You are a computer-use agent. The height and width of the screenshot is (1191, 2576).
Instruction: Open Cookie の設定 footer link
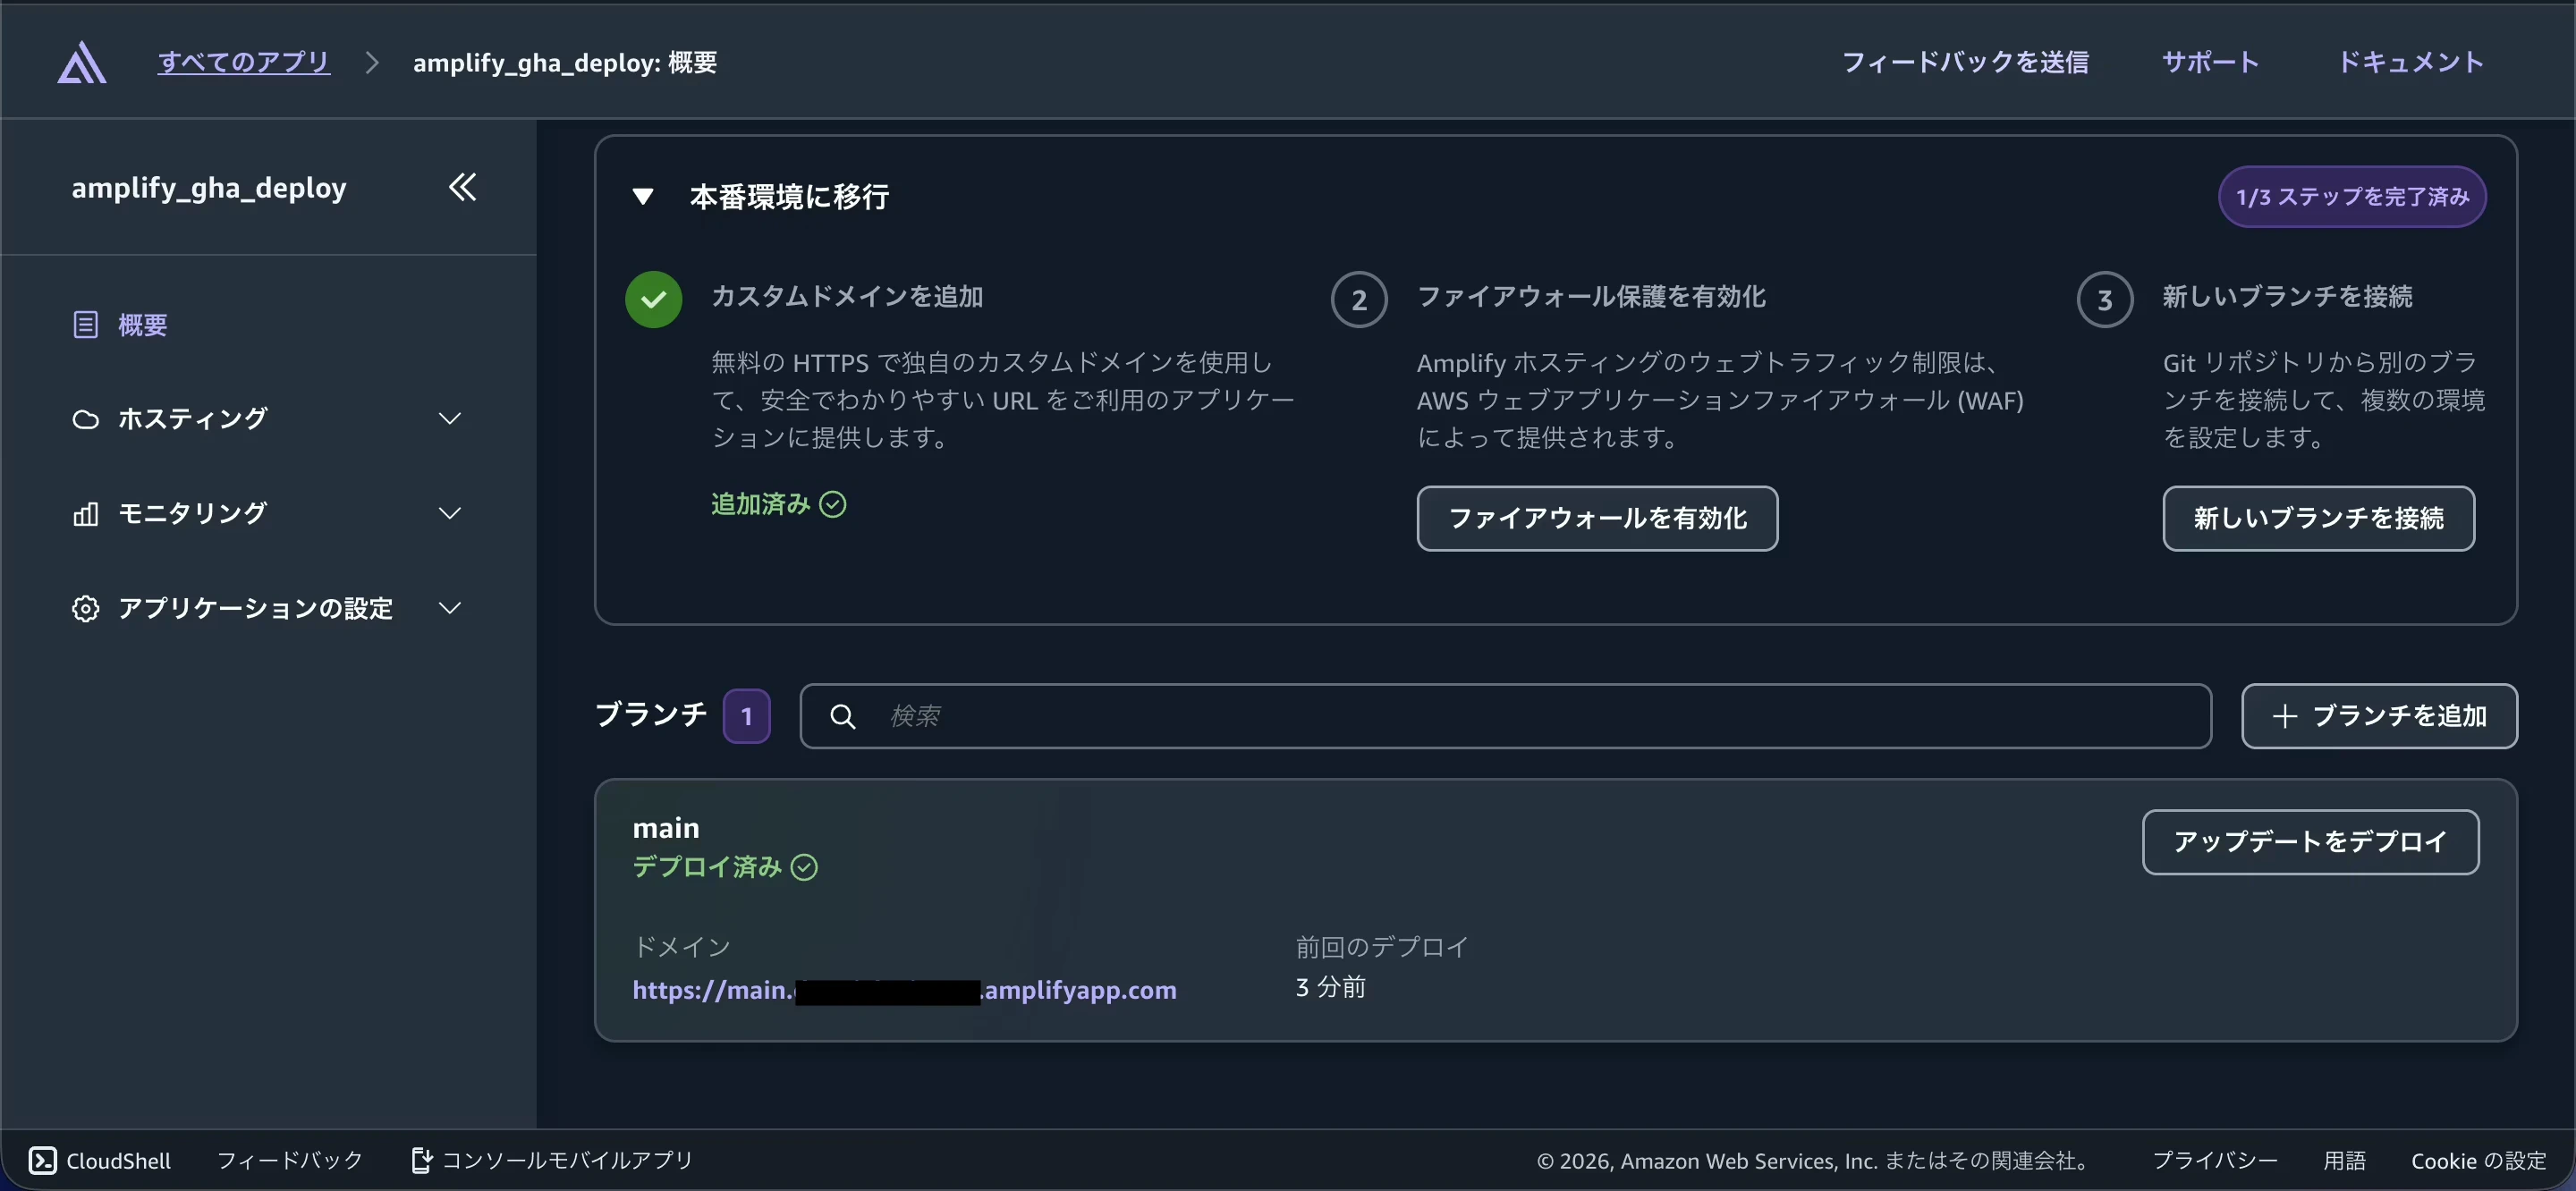point(2478,1160)
